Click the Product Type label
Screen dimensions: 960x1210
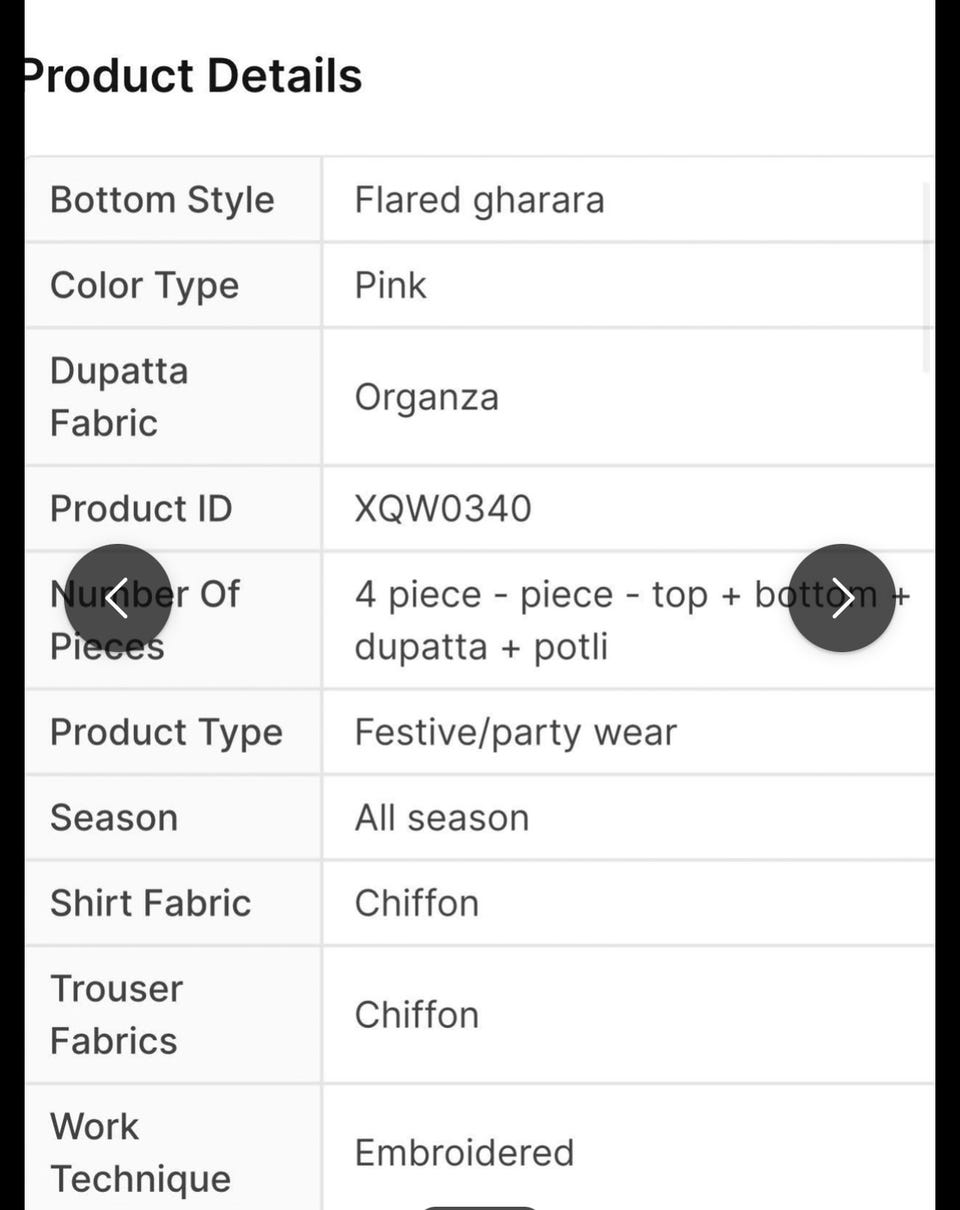[x=167, y=732]
